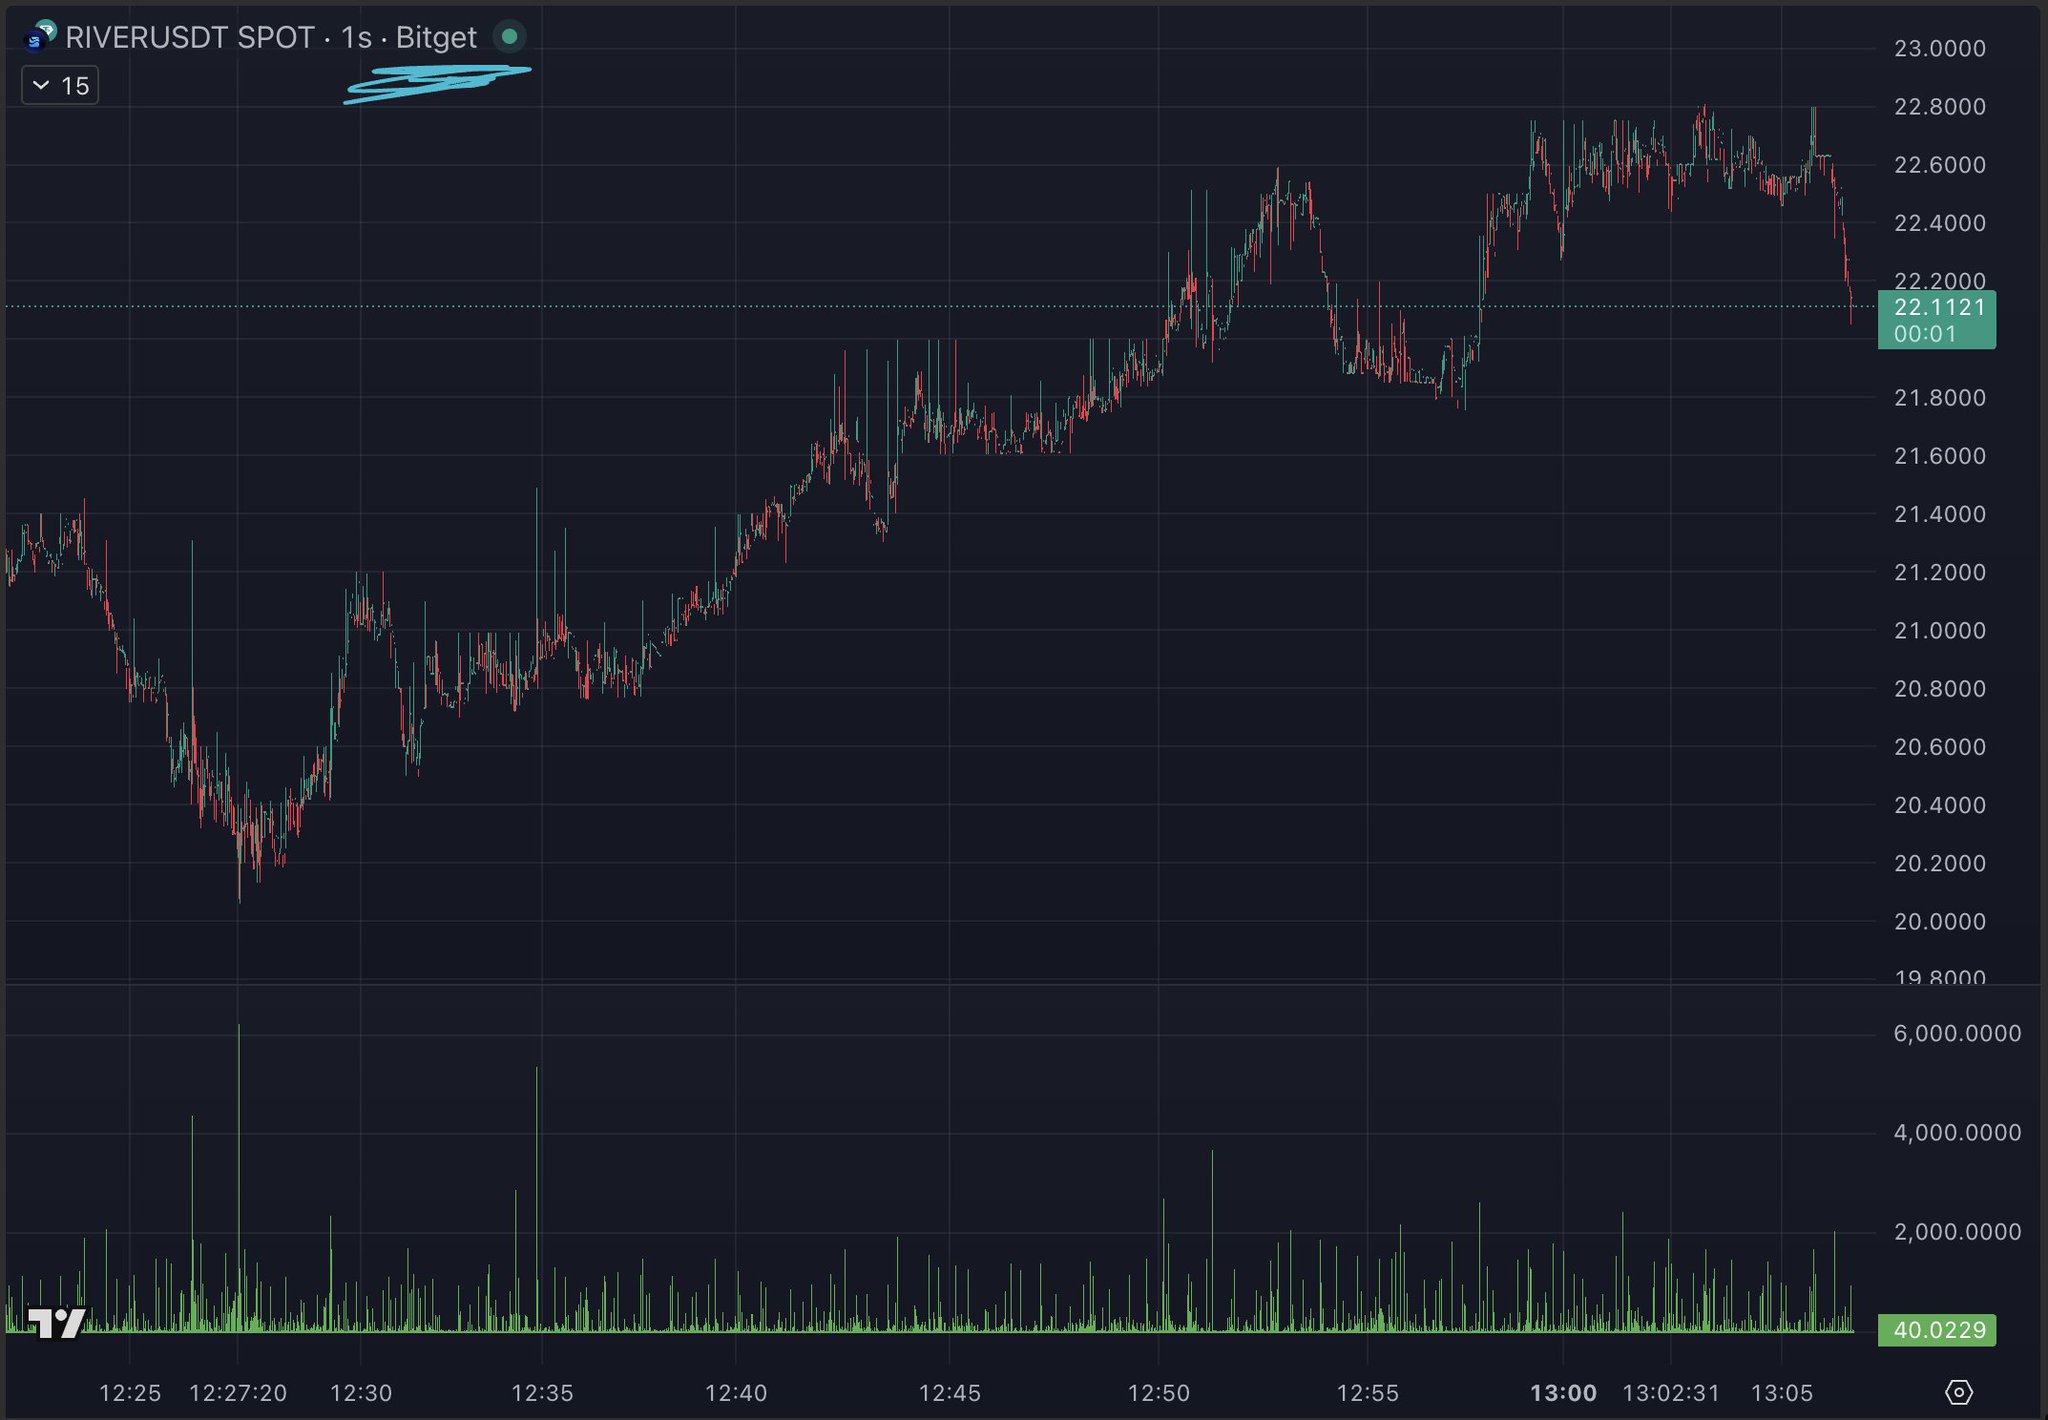
Task: Click the 4,000.0000 volume scale label
Action: pyautogui.click(x=1956, y=1132)
